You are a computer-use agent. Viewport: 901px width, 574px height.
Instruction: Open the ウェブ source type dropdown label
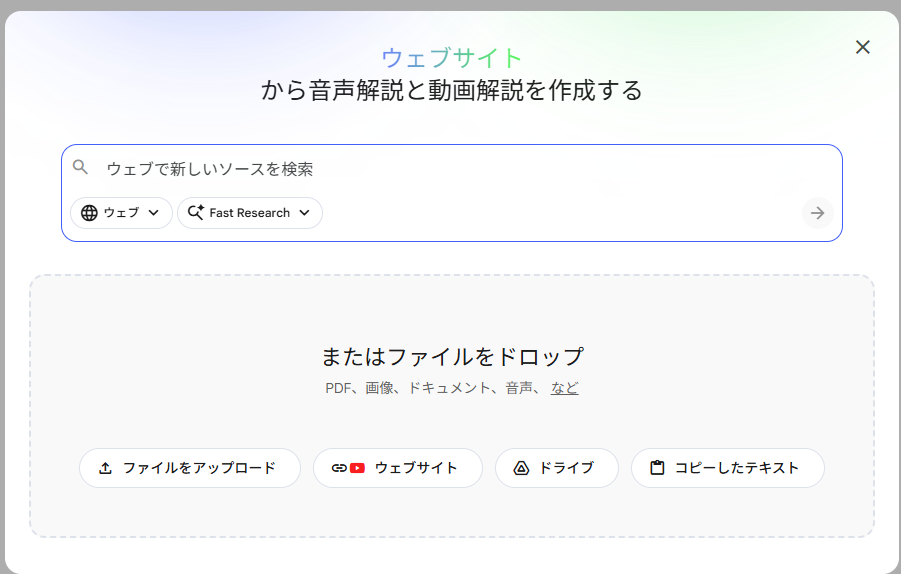coord(121,213)
